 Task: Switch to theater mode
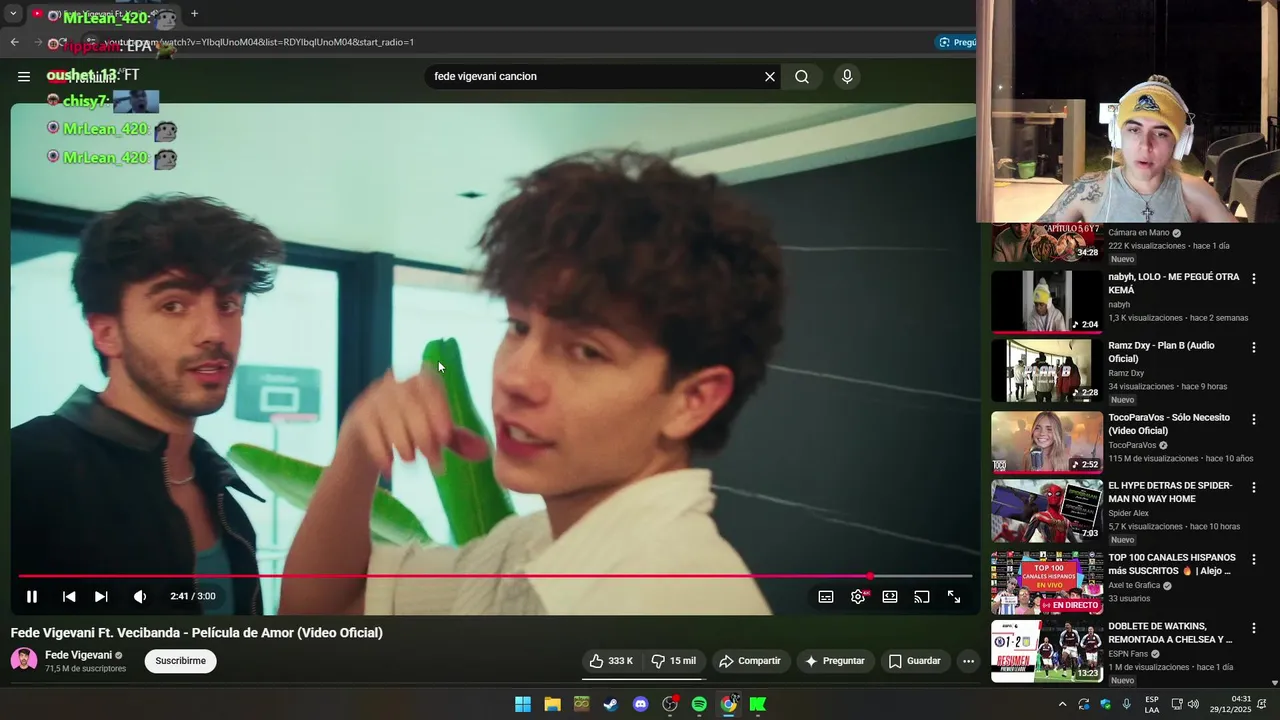[x=890, y=597]
